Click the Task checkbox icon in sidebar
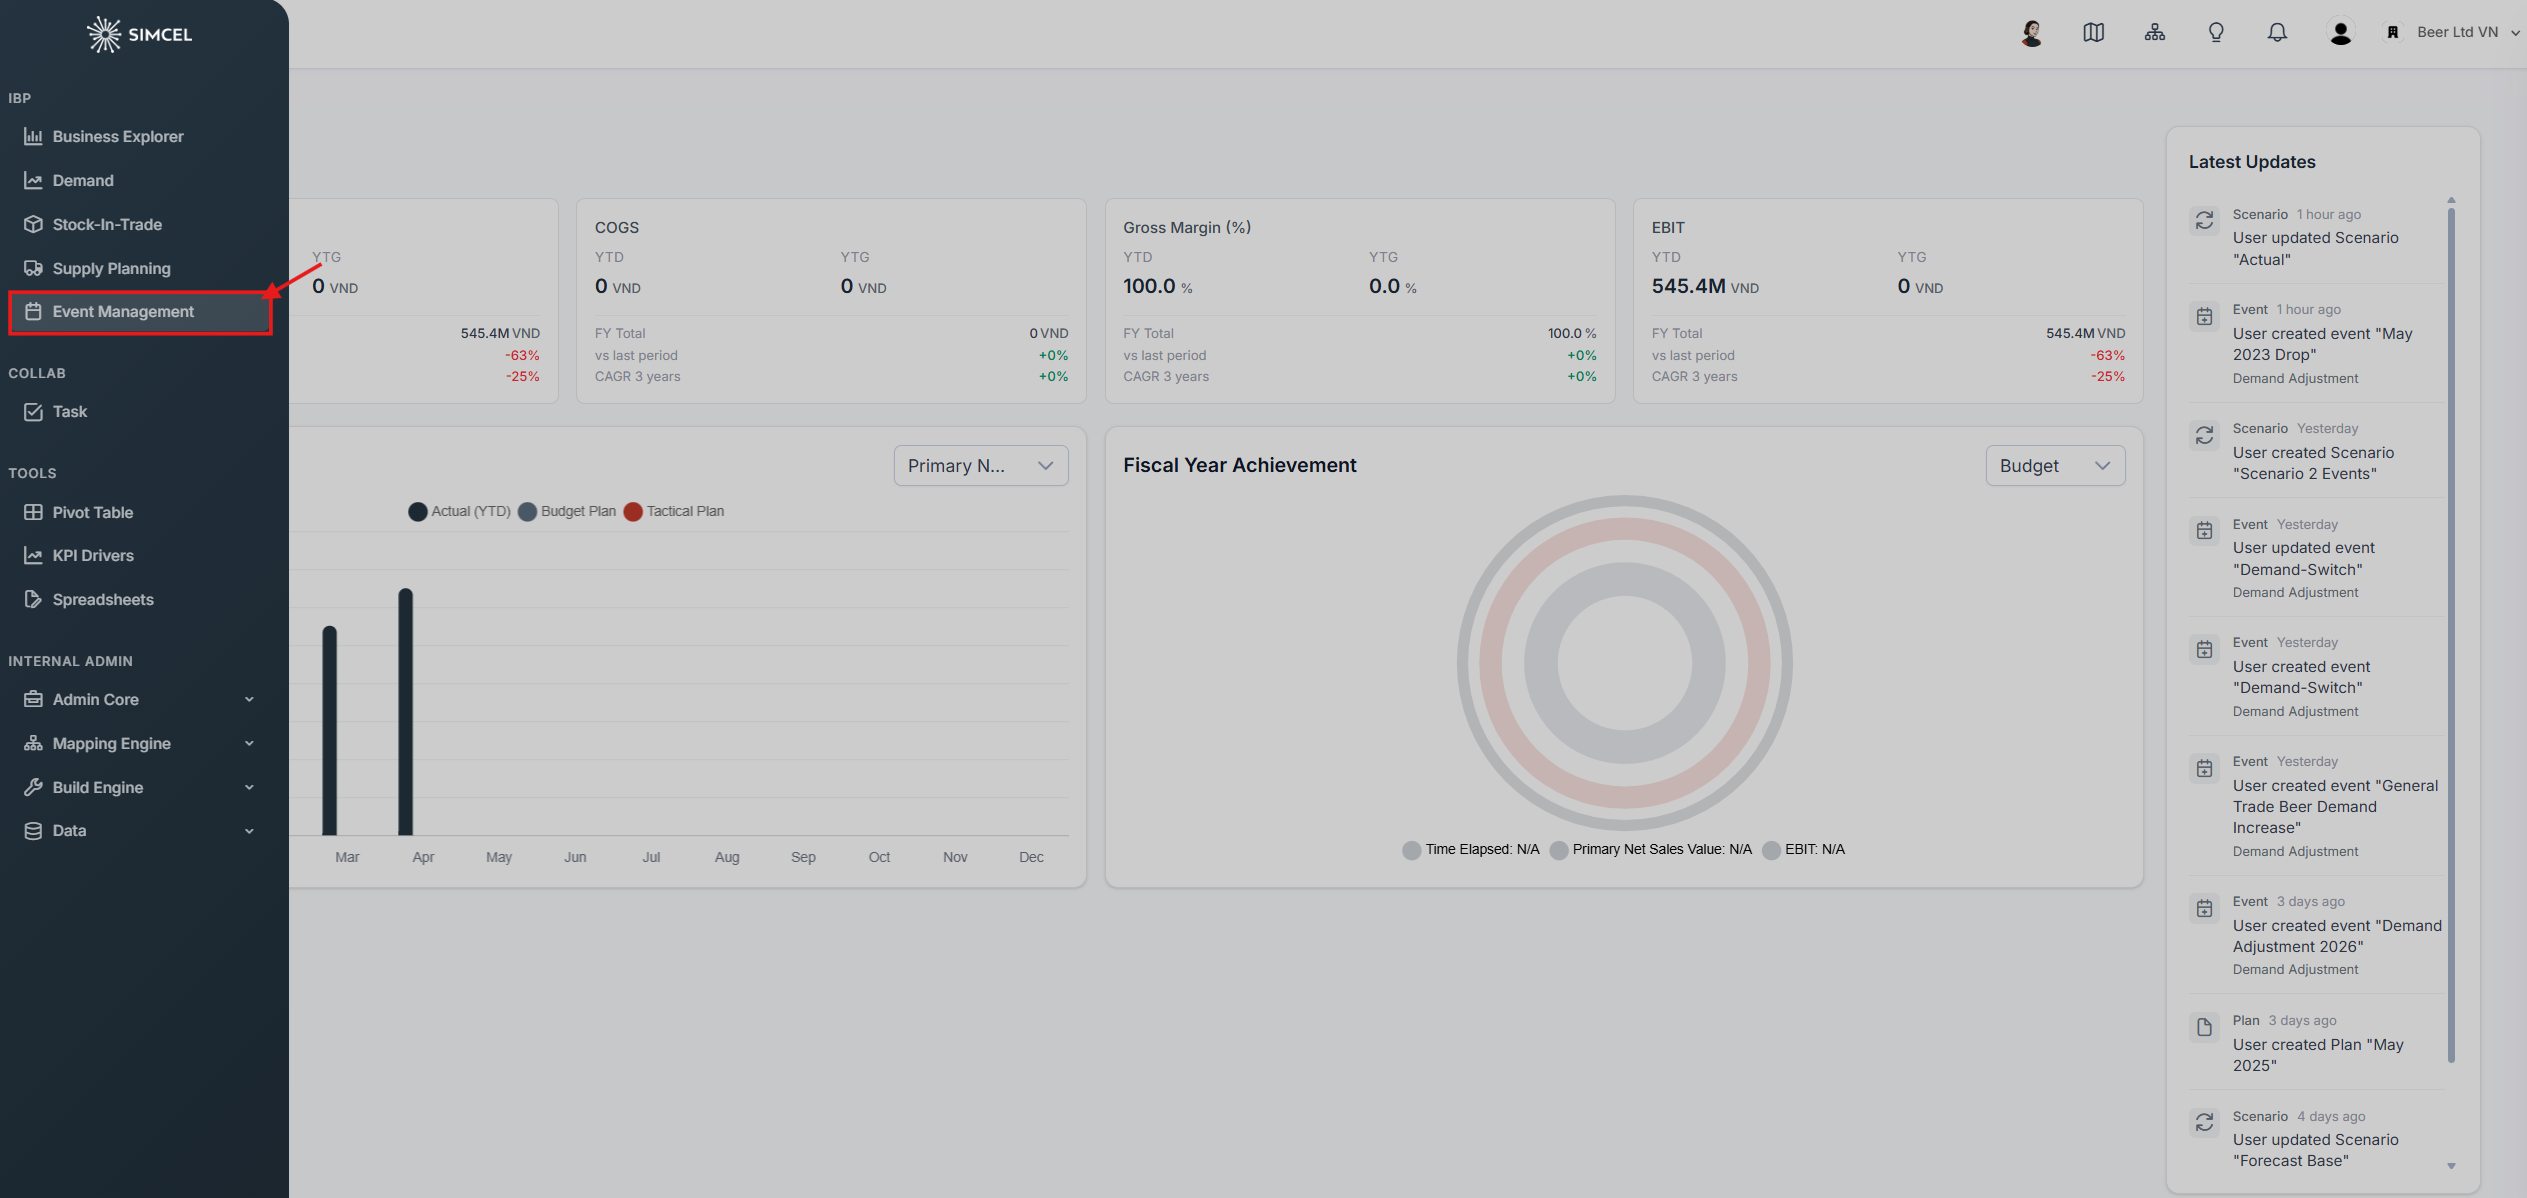This screenshot has height=1198, width=2527. (33, 411)
